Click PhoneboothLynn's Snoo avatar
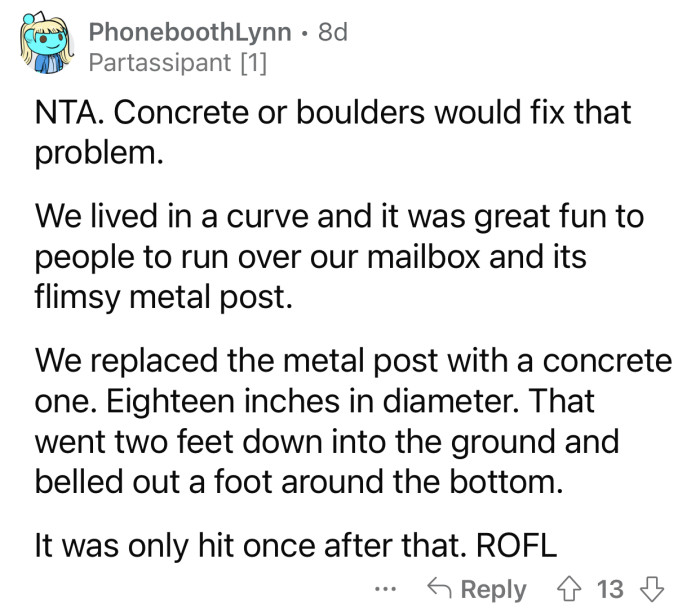 tap(44, 46)
